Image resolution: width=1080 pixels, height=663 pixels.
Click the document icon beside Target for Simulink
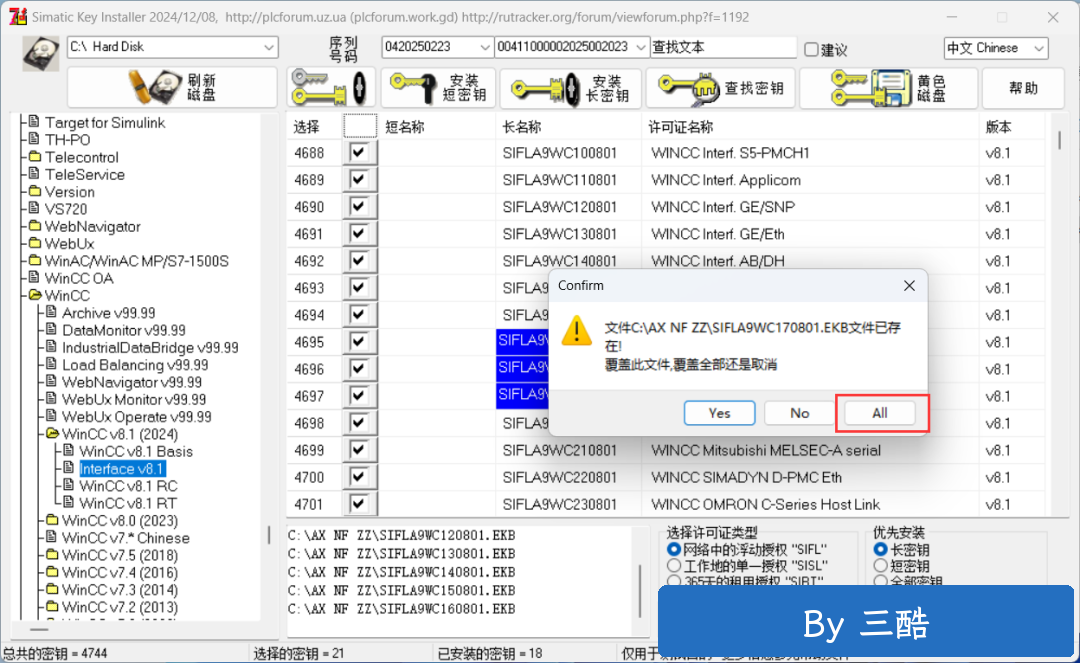34,122
